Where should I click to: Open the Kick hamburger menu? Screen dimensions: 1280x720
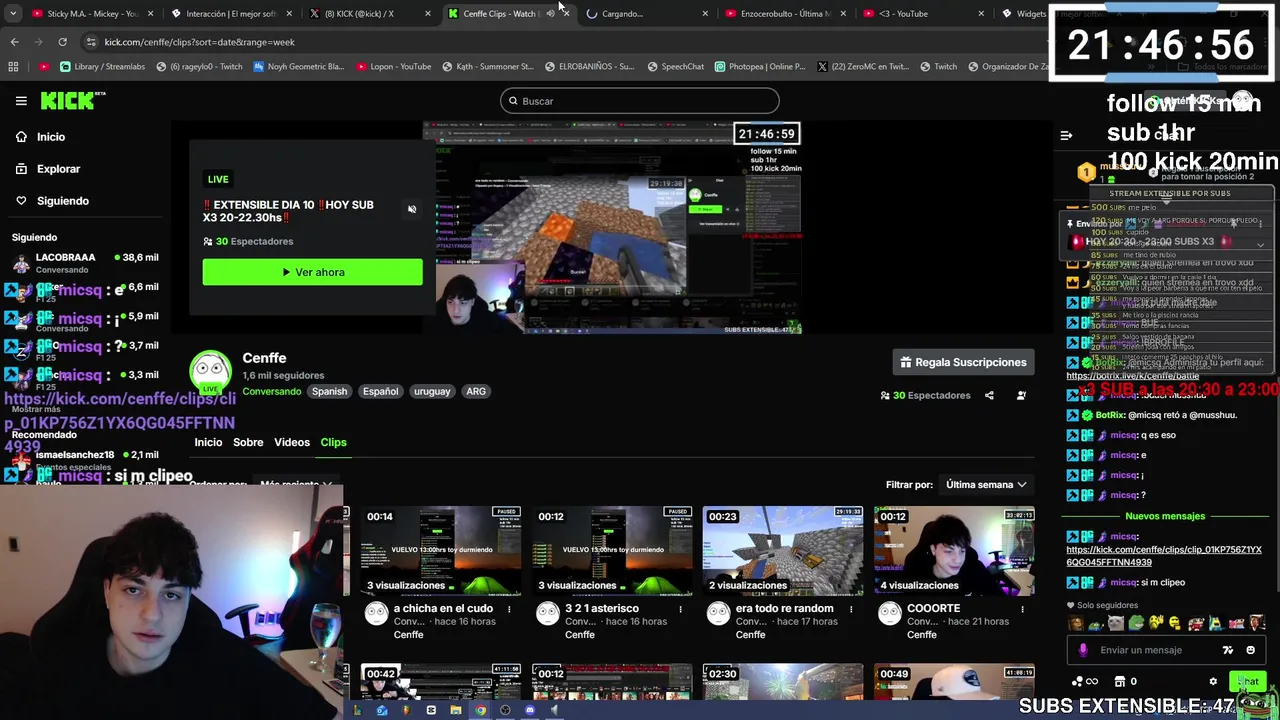pyautogui.click(x=21, y=101)
